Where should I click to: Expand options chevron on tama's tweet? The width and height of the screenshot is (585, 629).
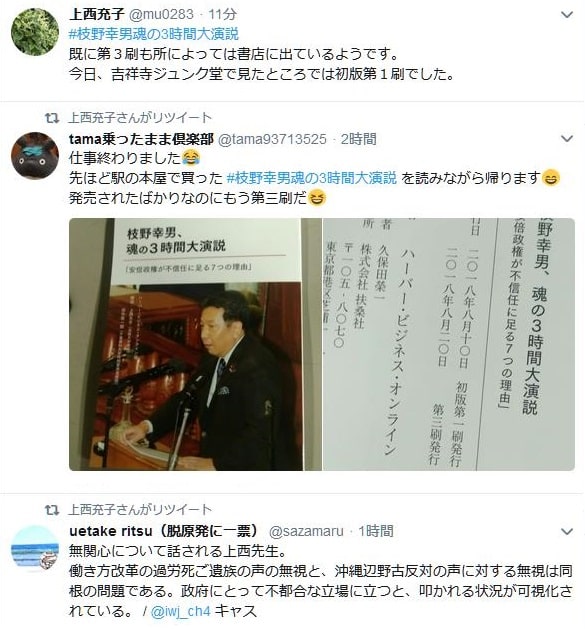tap(567, 139)
